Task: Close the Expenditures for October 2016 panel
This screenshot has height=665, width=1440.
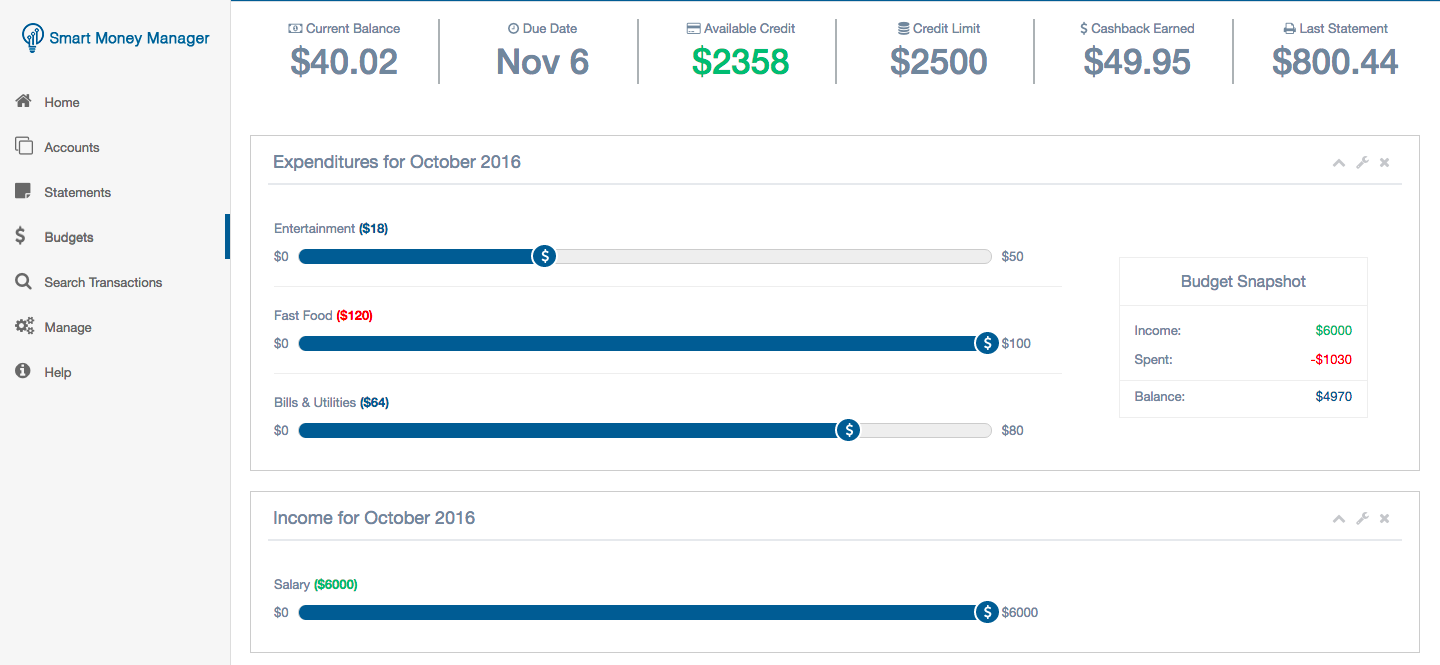Action: (1385, 162)
